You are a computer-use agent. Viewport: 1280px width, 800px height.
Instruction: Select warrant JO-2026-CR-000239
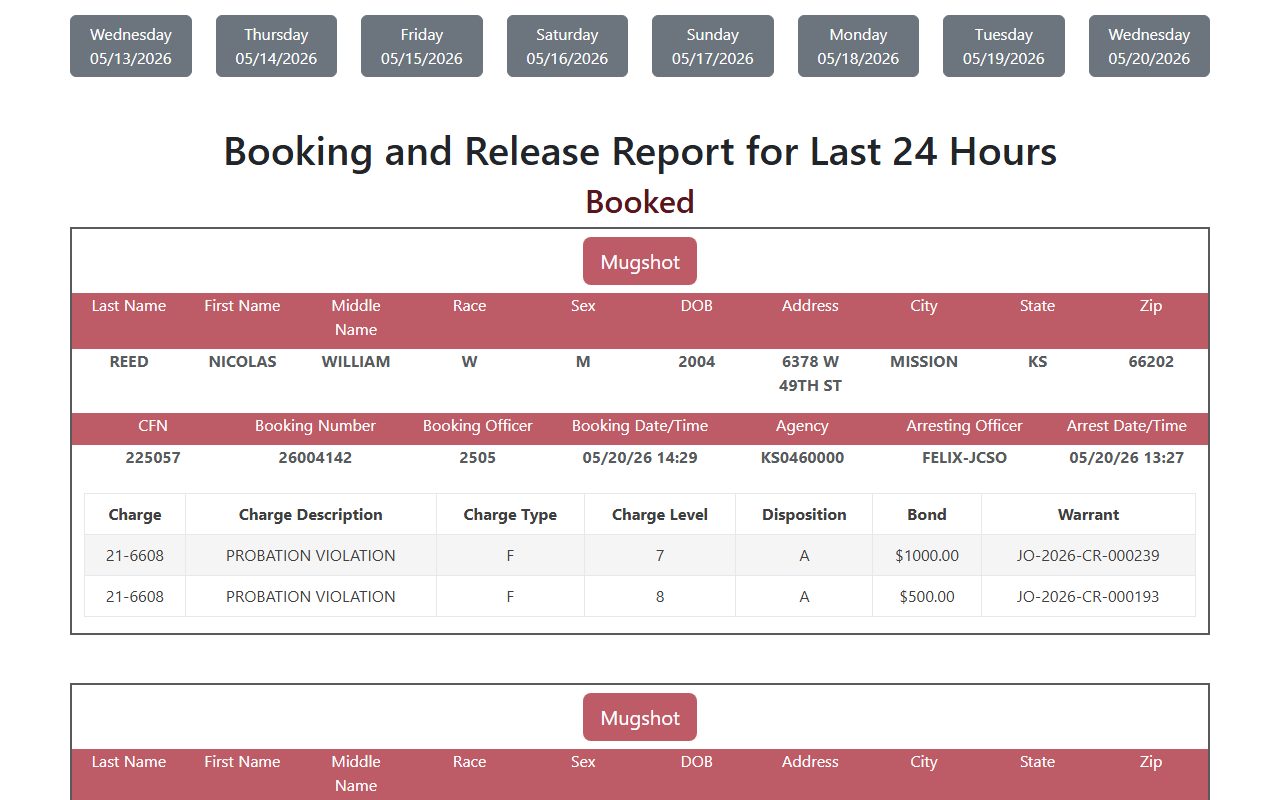tap(1088, 556)
